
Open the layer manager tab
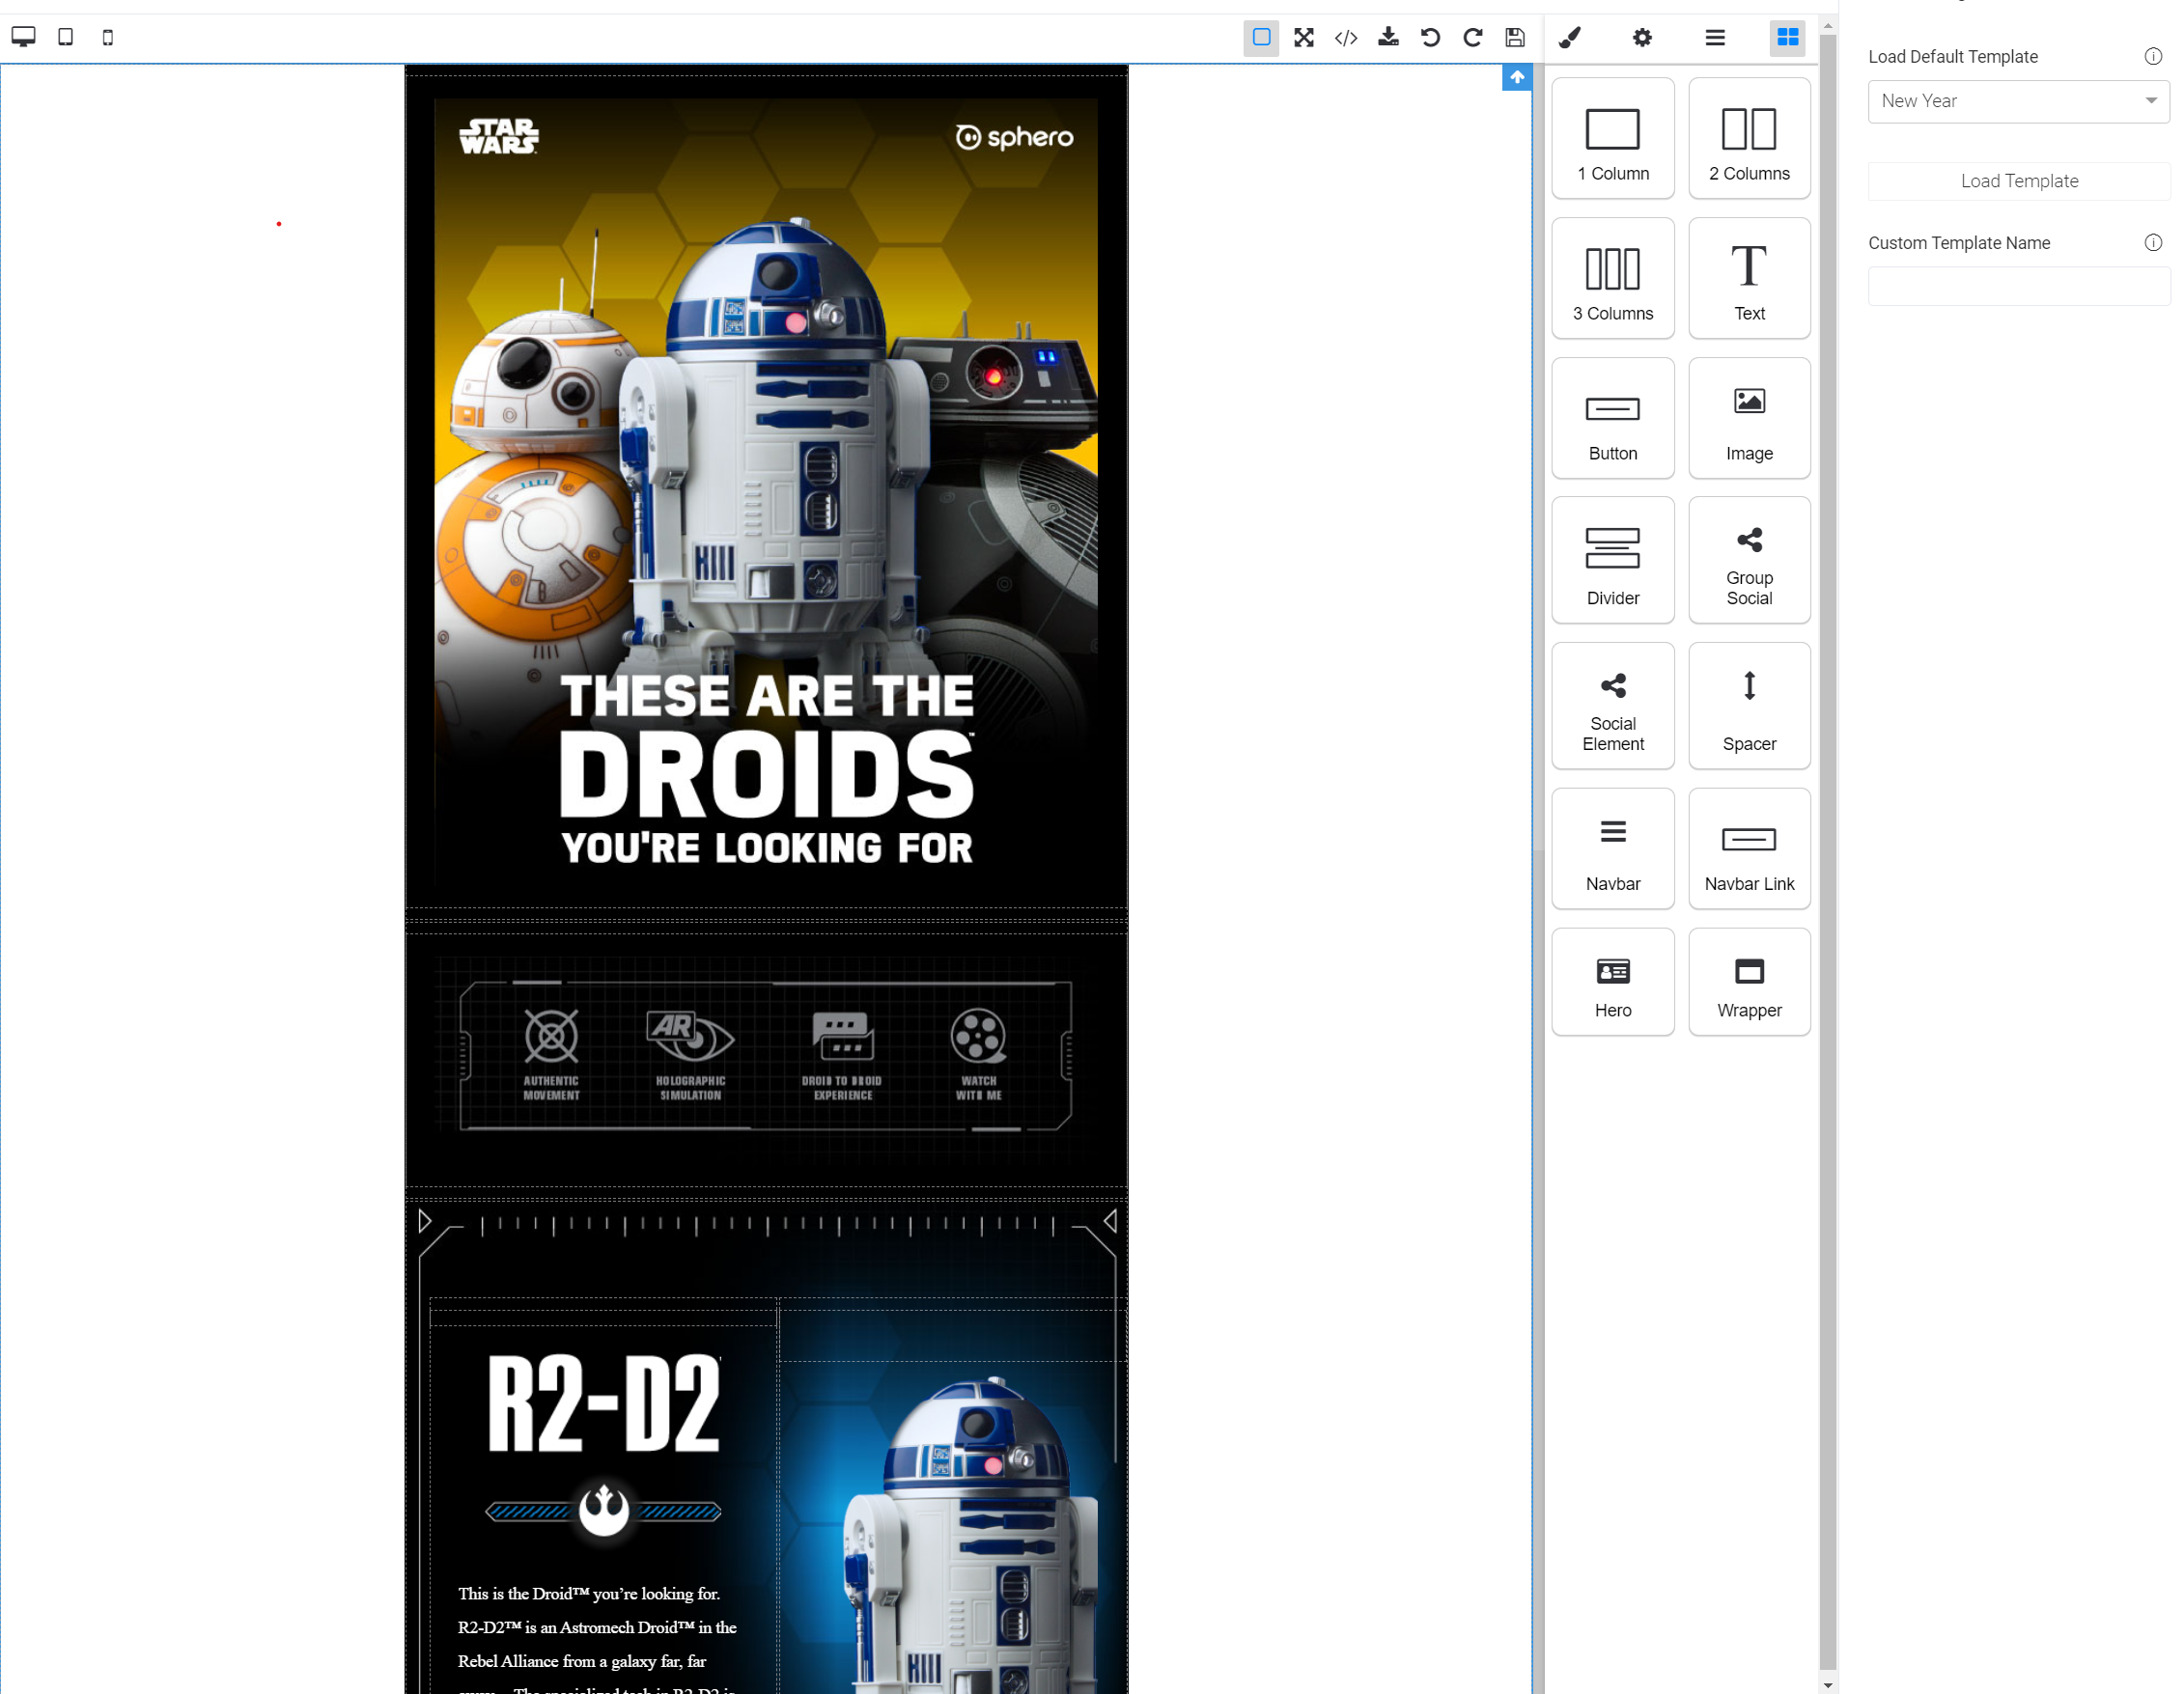(x=1715, y=37)
